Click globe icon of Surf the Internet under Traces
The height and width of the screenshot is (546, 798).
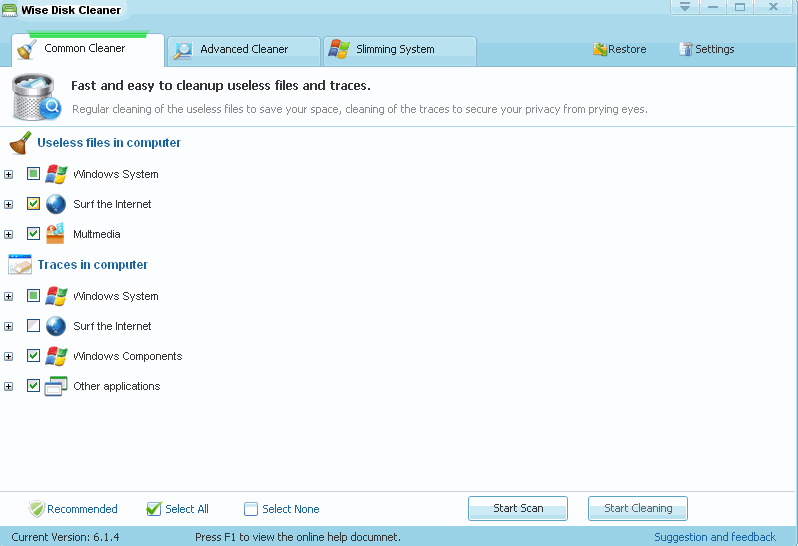click(x=56, y=326)
